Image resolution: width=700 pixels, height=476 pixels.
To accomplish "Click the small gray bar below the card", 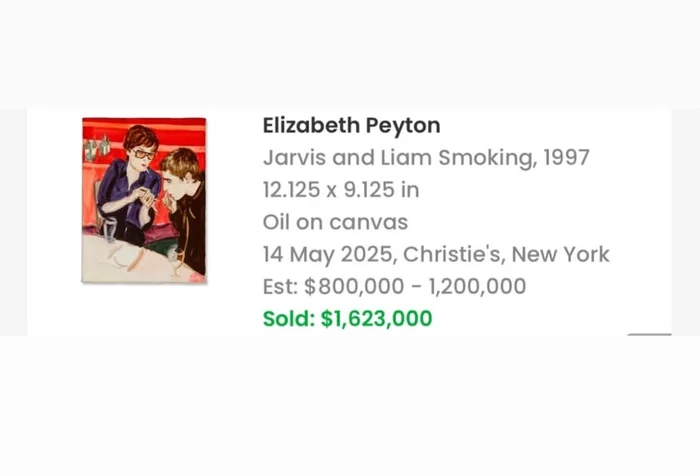I will point(649,335).
